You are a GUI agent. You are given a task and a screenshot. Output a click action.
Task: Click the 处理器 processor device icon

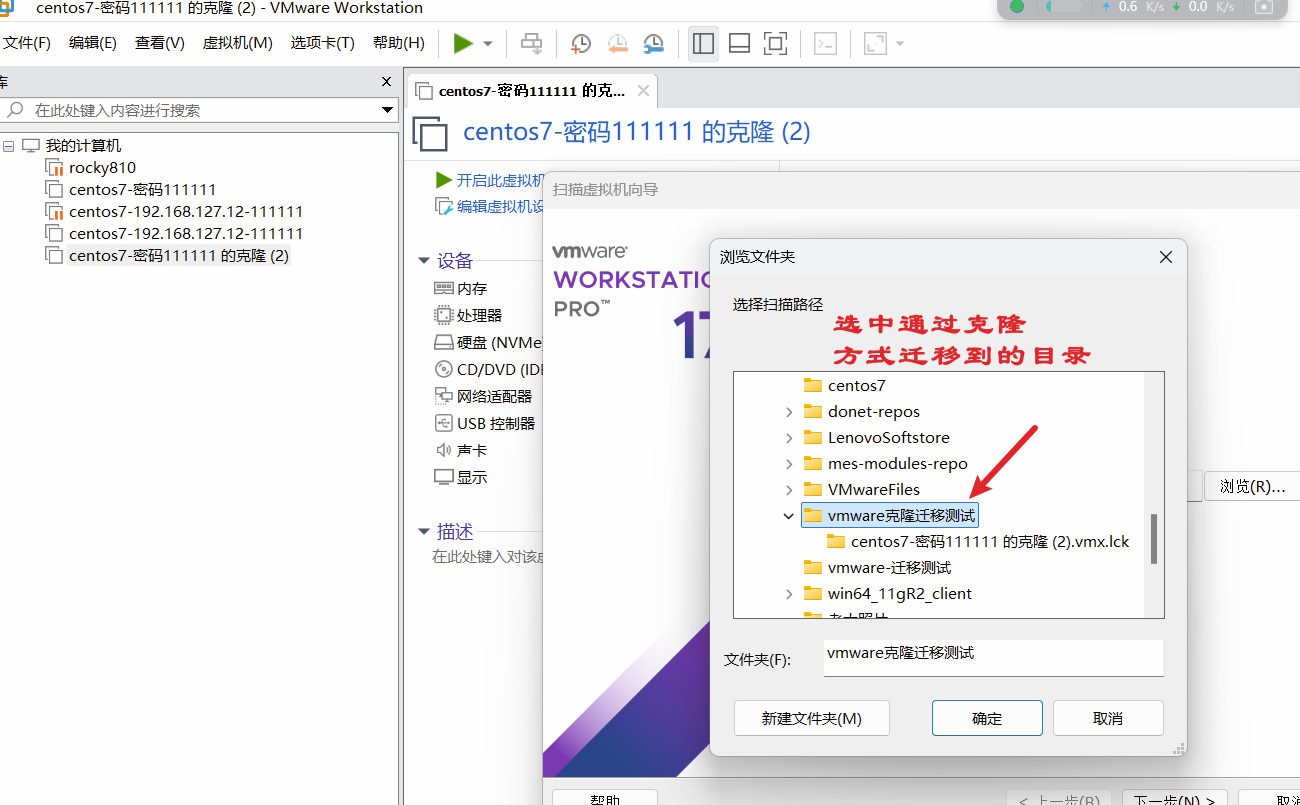444,315
